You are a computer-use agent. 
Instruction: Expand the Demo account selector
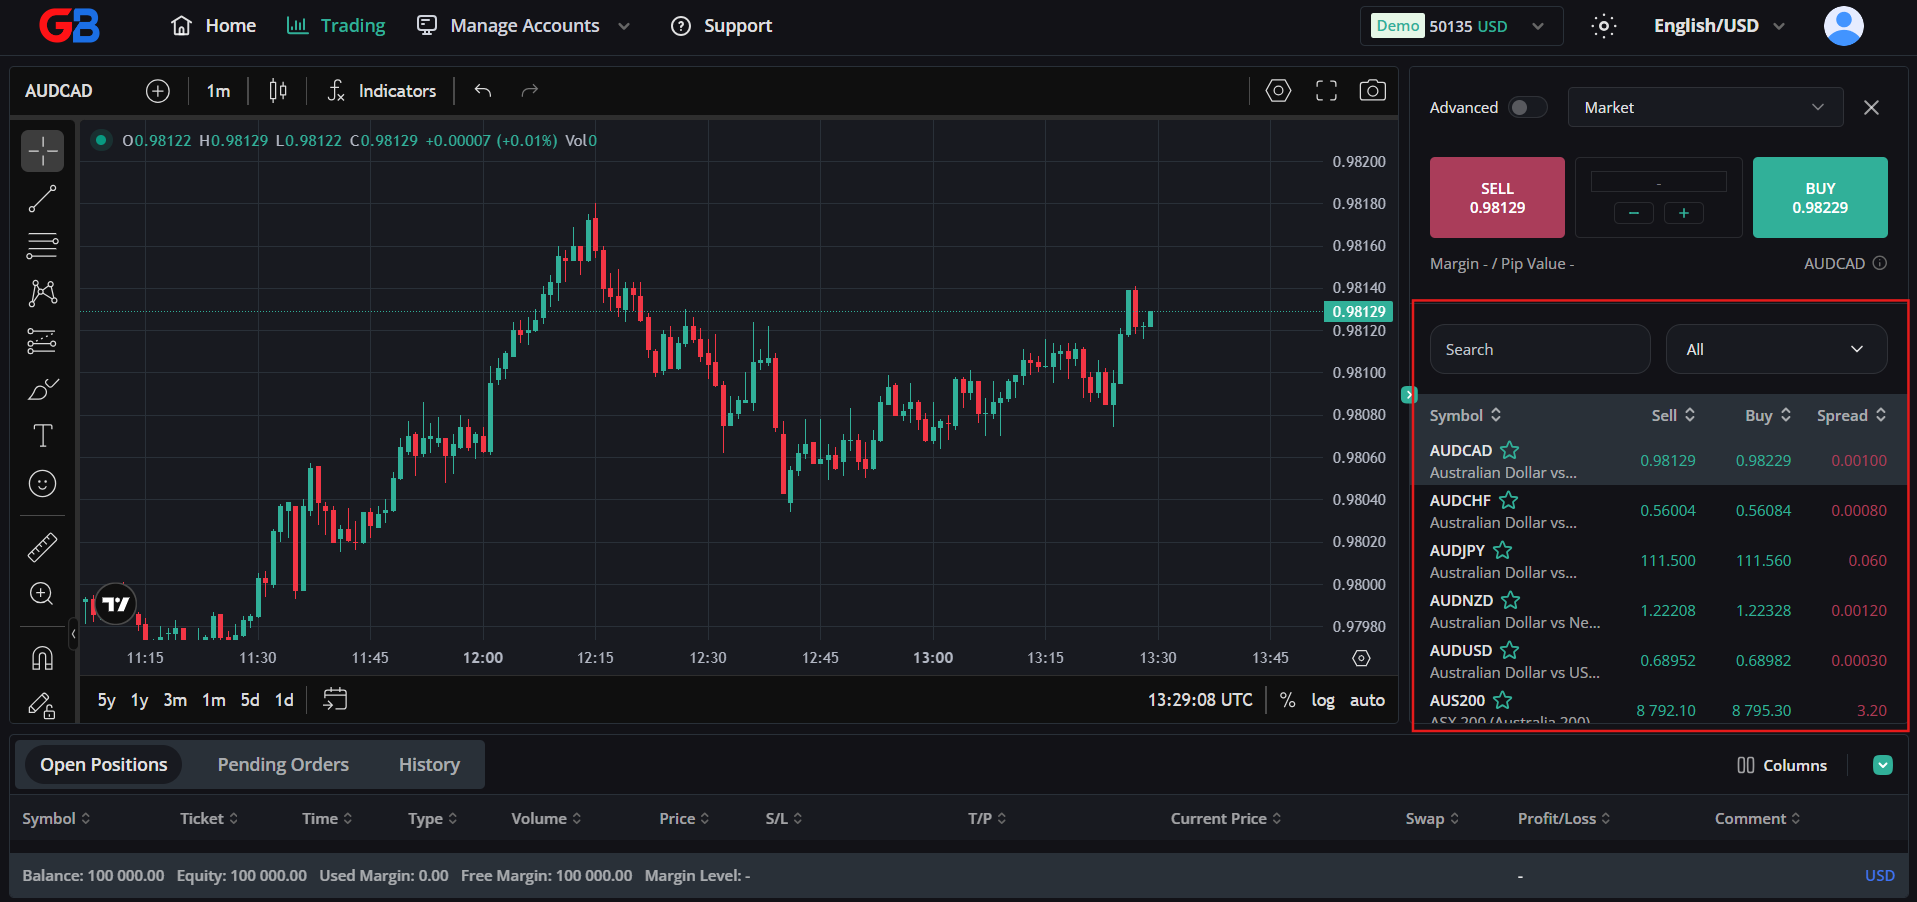coord(1460,26)
